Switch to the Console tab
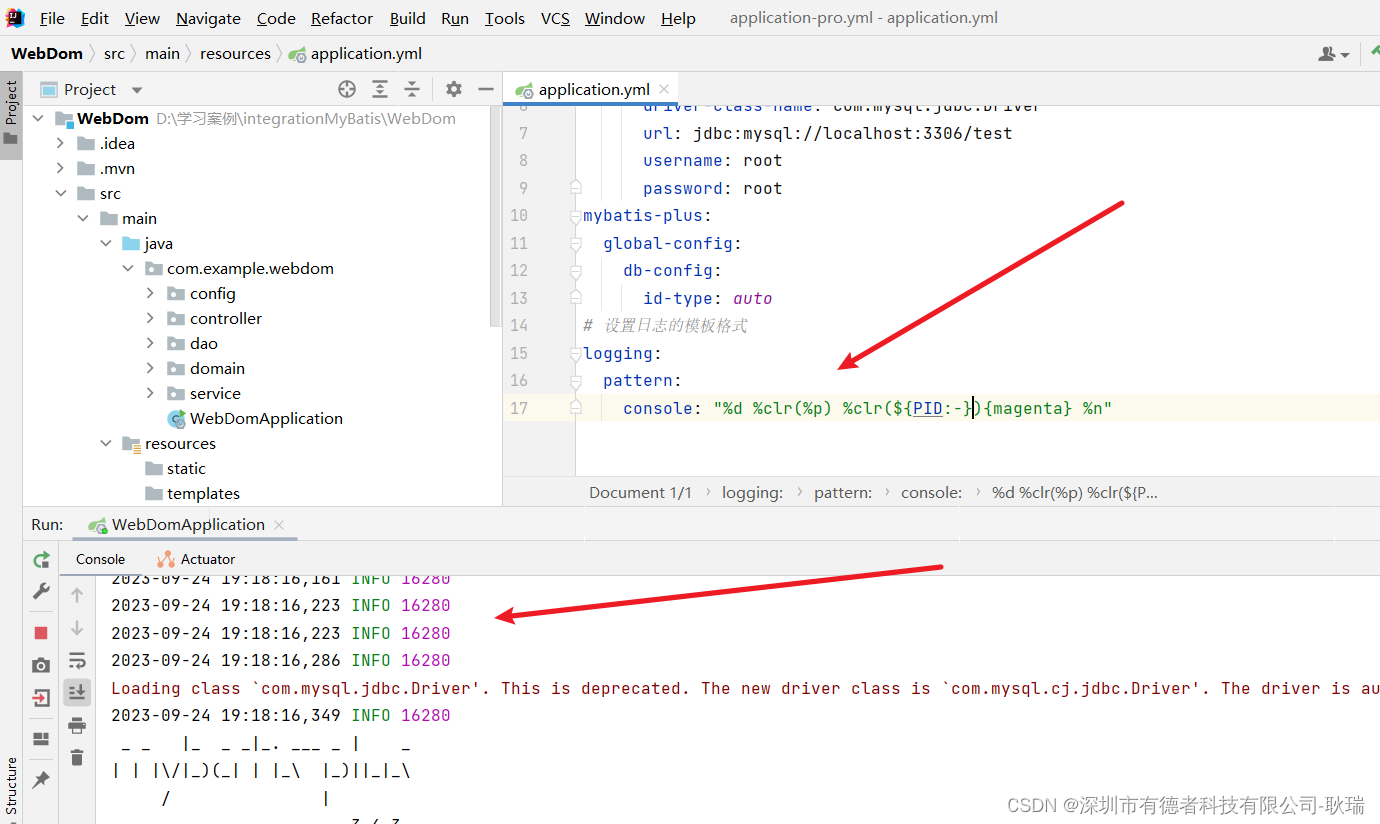The height and width of the screenshot is (824, 1380). [100, 559]
